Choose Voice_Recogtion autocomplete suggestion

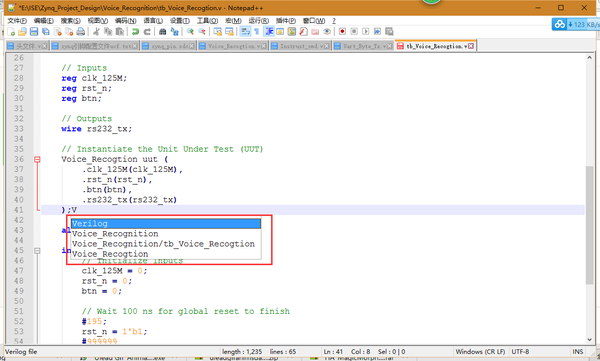point(166,254)
